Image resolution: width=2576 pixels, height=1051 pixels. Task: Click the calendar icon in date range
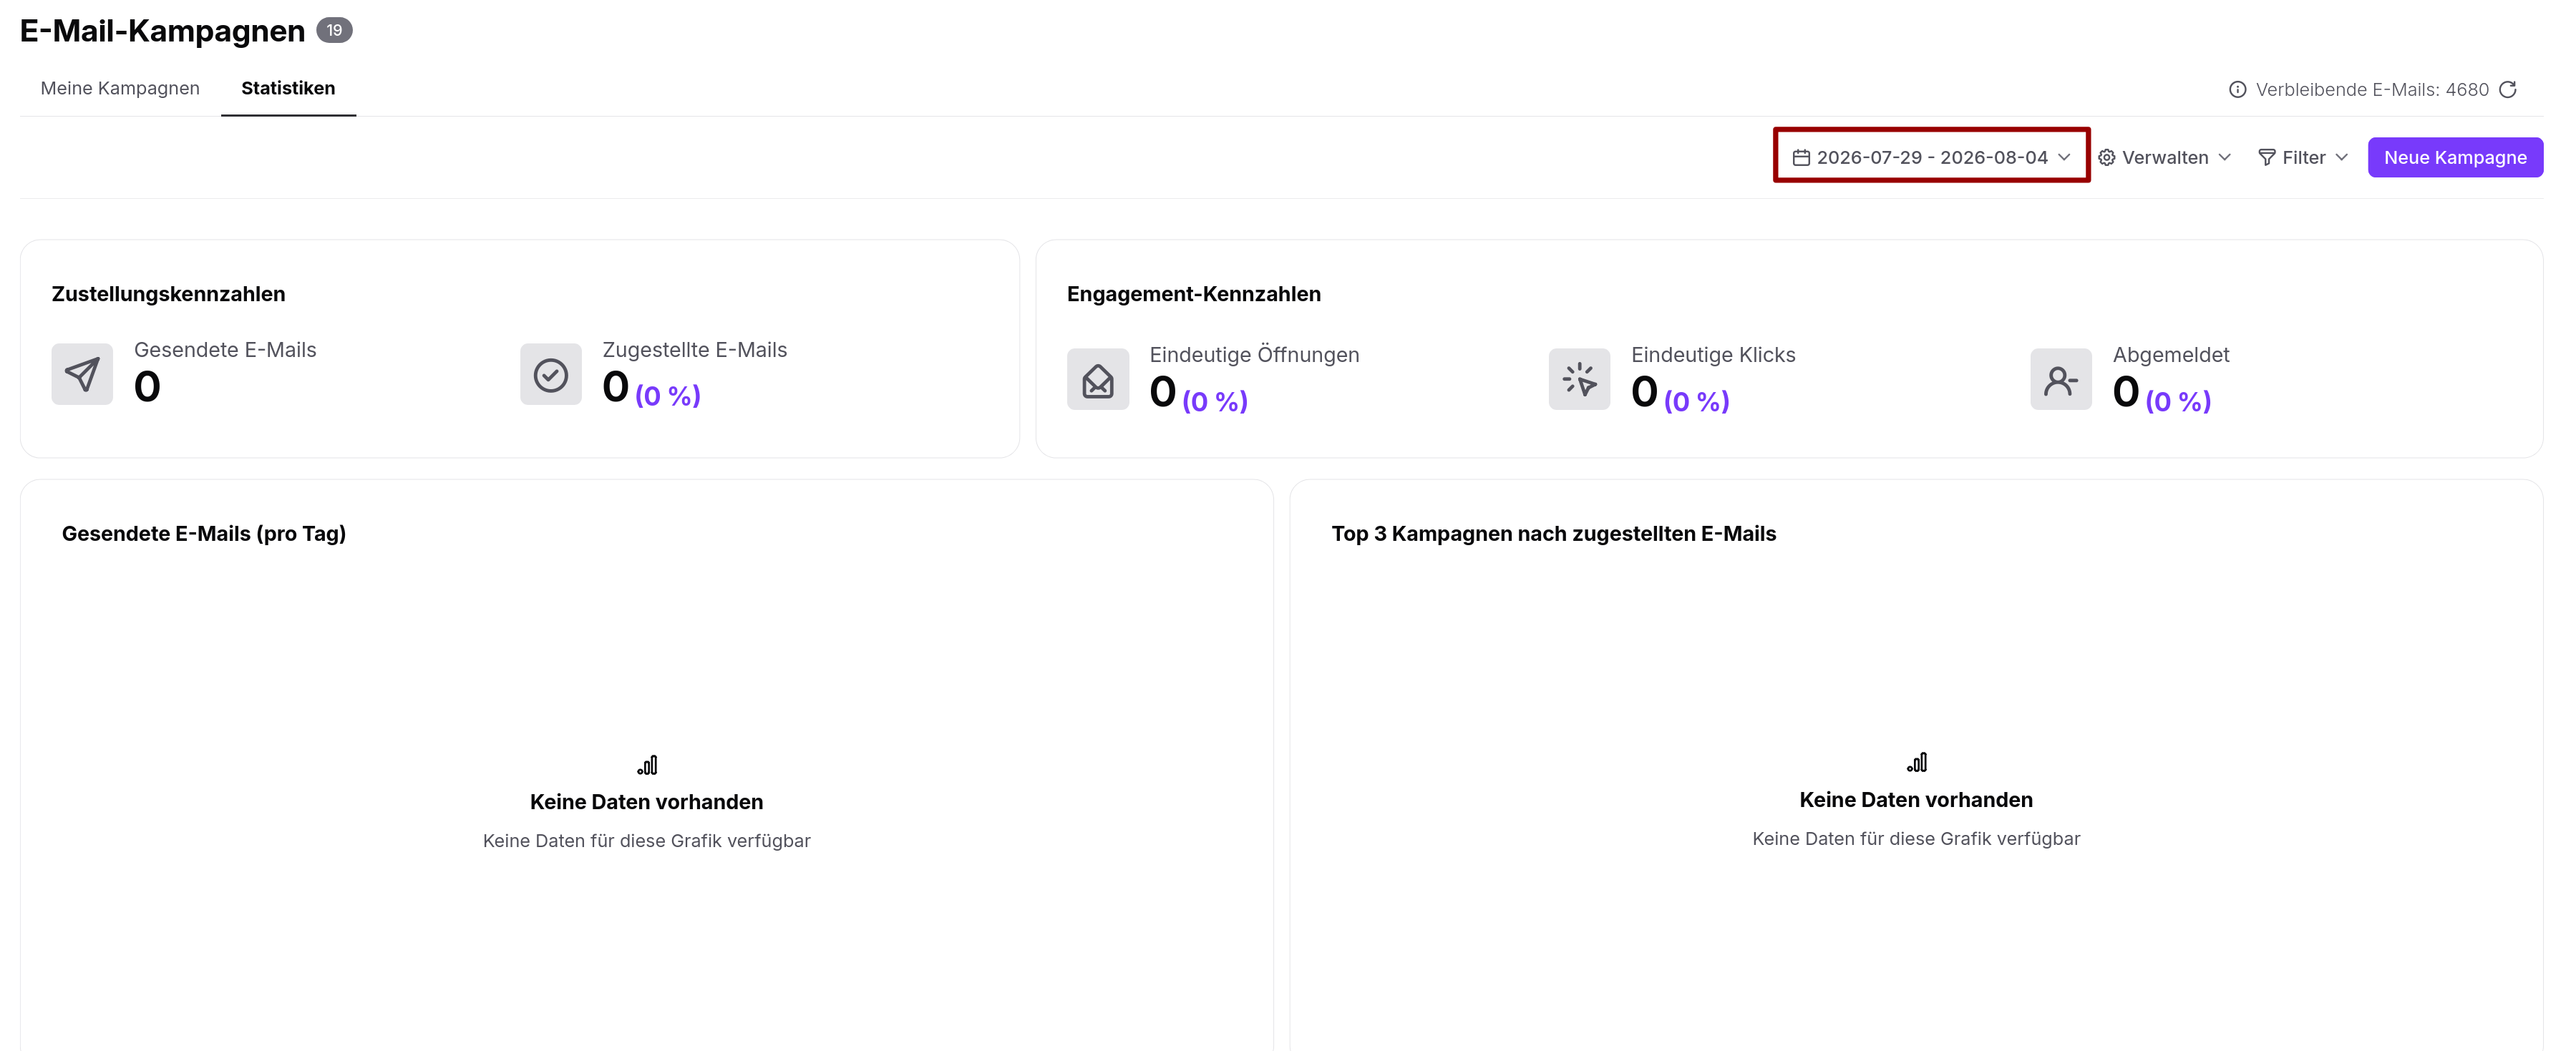point(1801,158)
